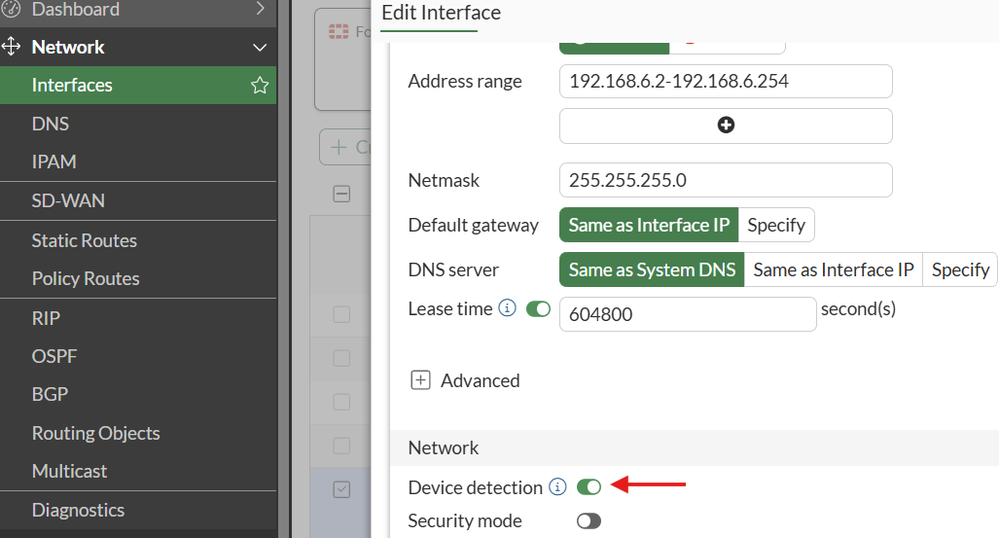The width and height of the screenshot is (999, 538).
Task: Open the SD-WAN menu item
Action: tap(68, 201)
